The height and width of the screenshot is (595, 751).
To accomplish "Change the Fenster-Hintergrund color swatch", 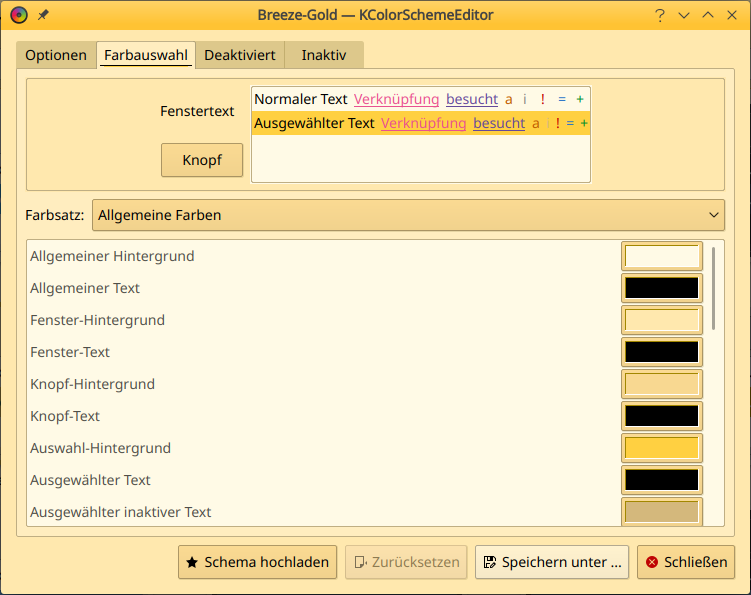I will coord(662,320).
